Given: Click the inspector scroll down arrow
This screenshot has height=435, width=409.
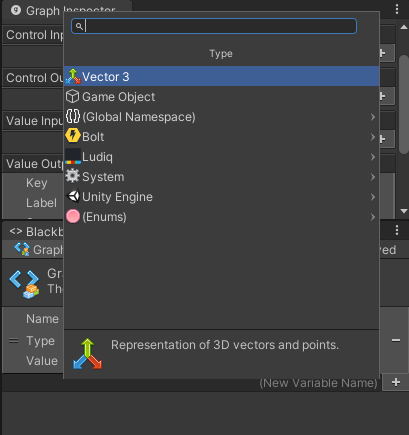Looking at the screenshot, I should (x=404, y=211).
